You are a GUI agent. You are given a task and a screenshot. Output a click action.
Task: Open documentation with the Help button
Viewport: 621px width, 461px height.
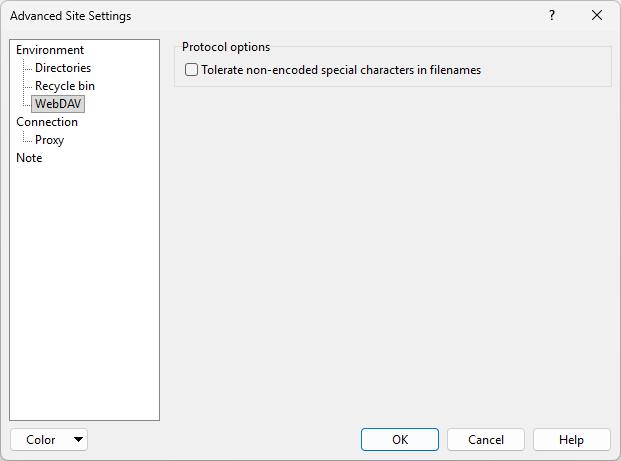pyautogui.click(x=571, y=440)
